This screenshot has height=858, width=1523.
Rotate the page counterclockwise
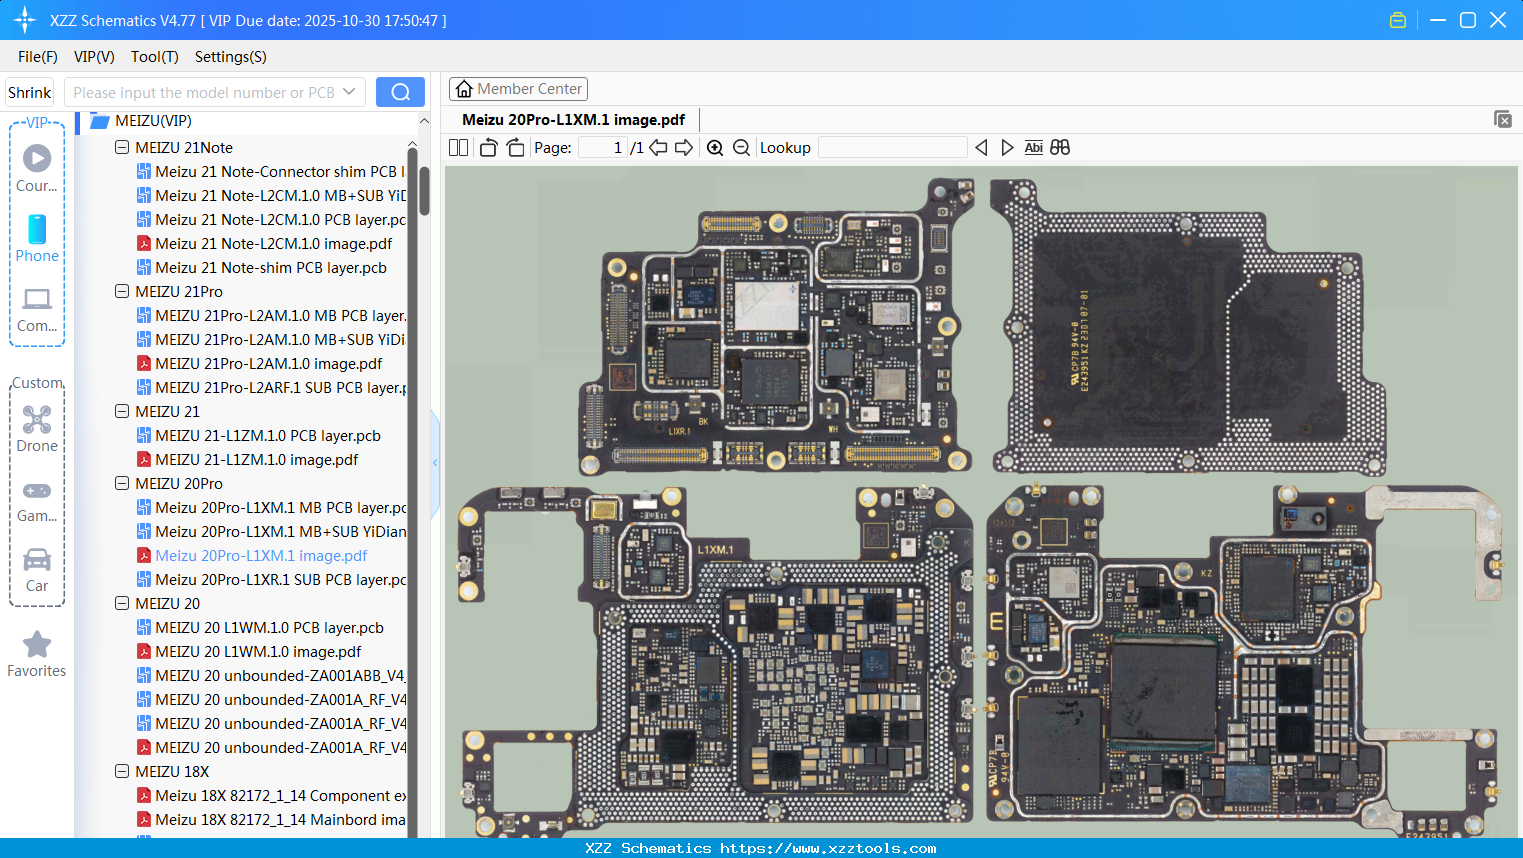[488, 148]
